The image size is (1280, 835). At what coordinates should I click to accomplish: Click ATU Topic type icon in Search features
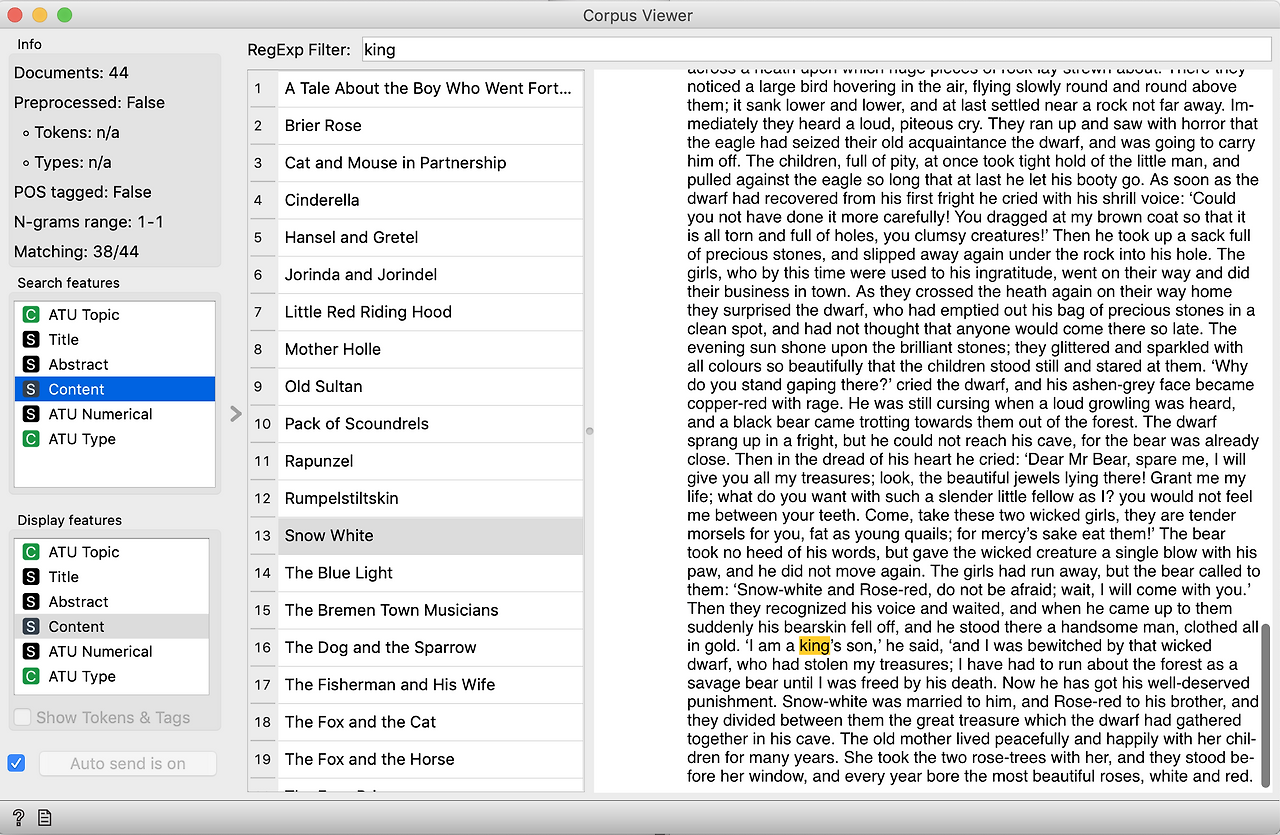point(32,314)
